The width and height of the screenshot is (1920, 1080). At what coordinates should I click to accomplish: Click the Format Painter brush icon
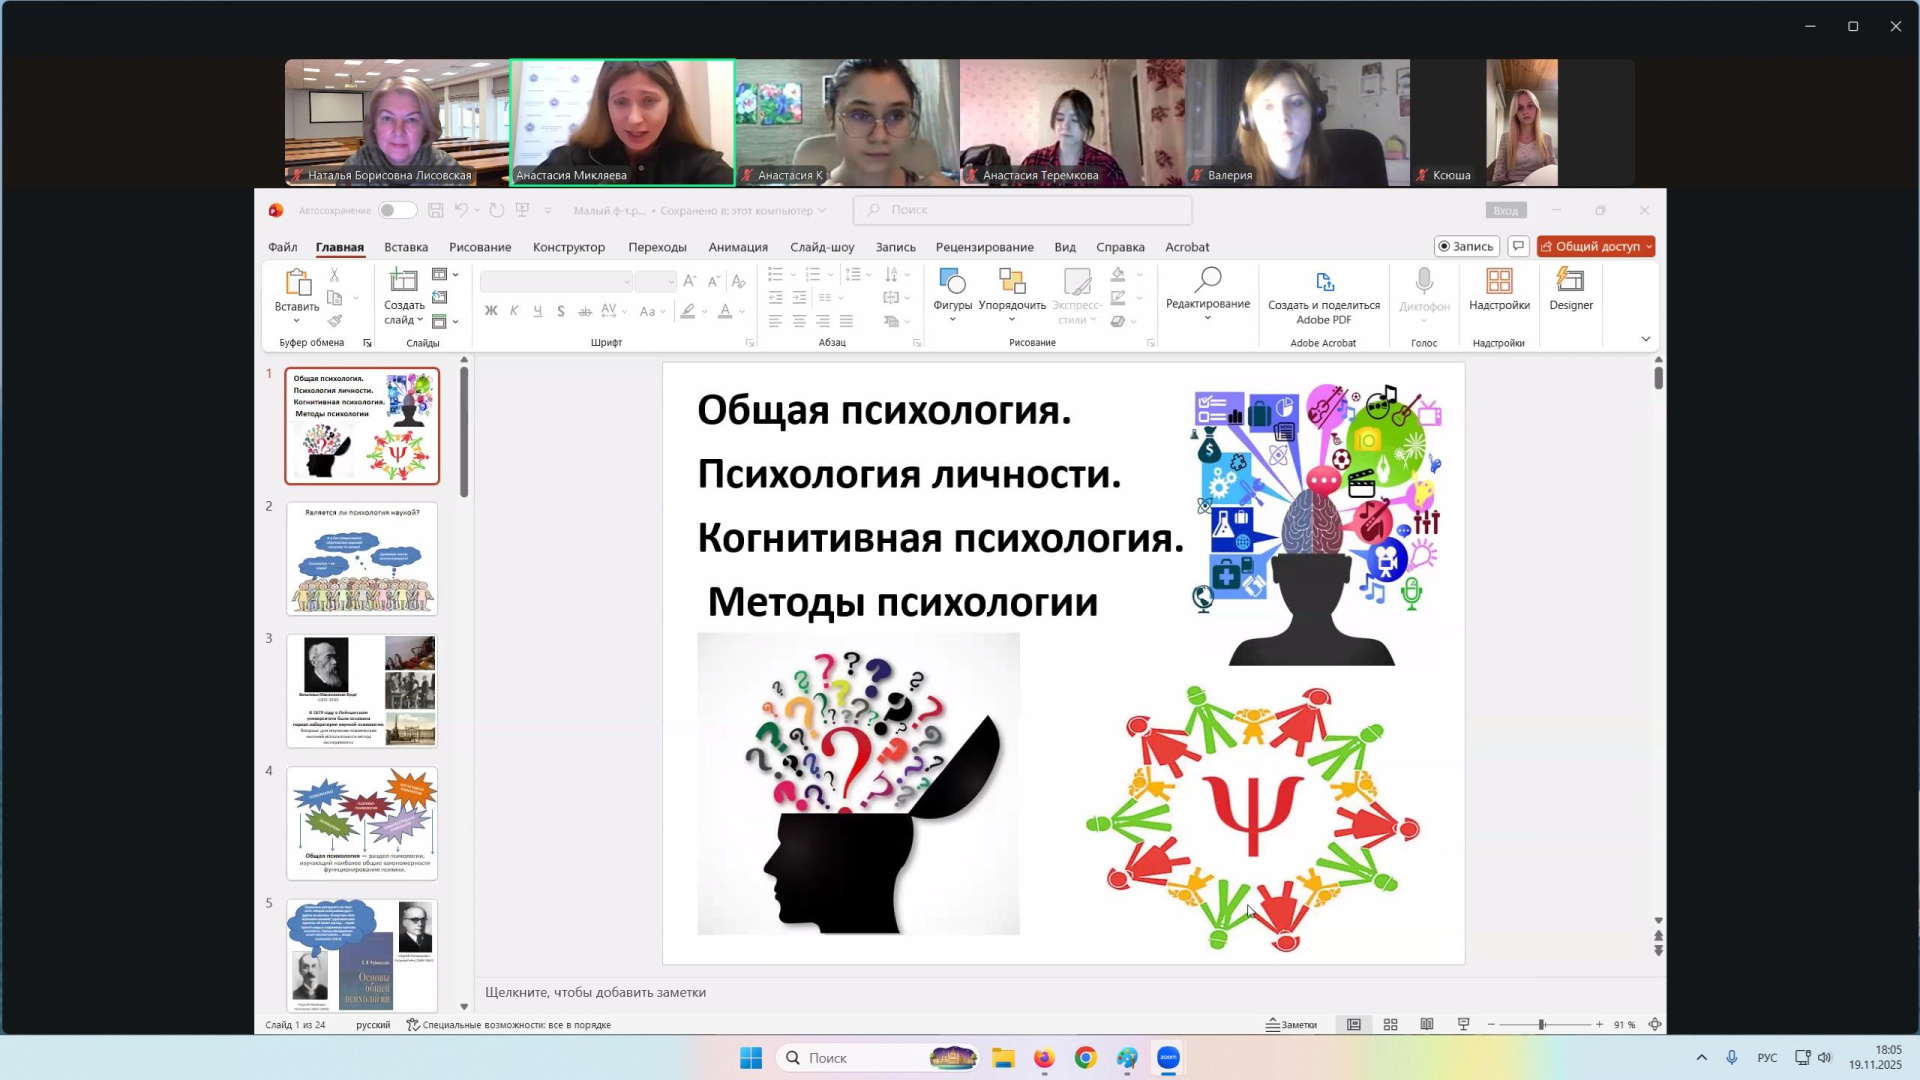[335, 321]
